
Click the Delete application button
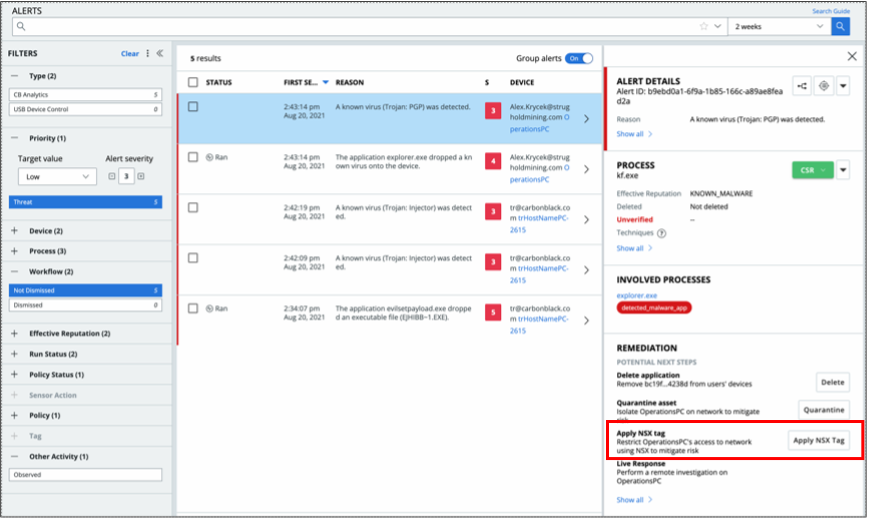pos(832,382)
